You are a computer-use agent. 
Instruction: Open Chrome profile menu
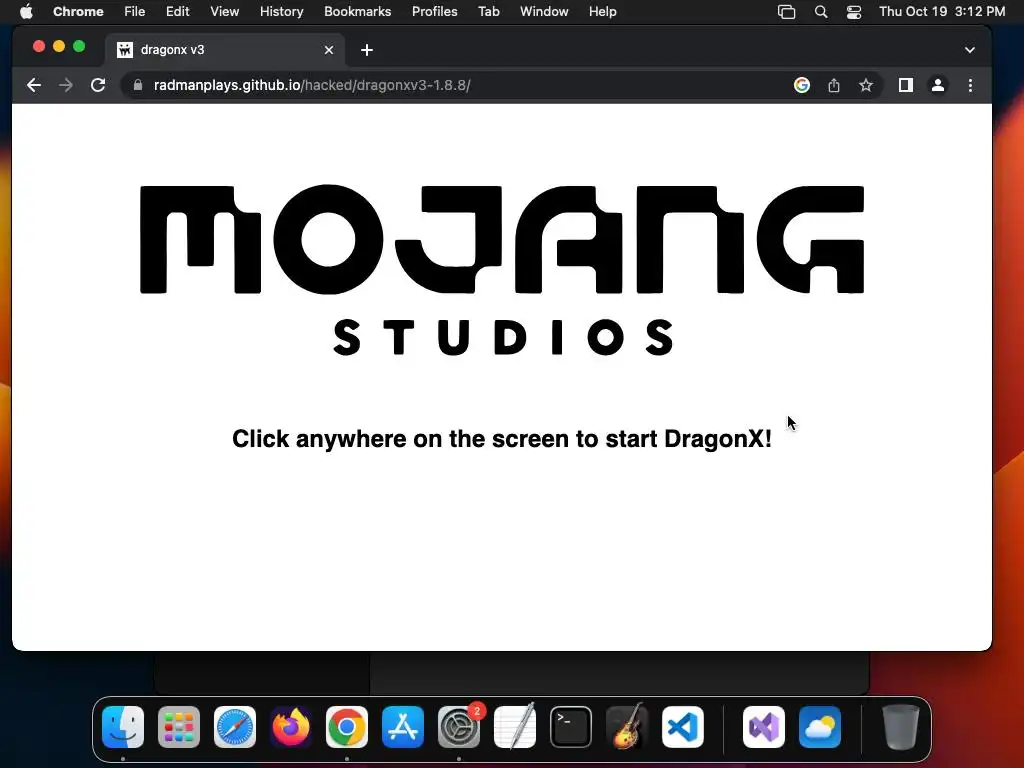tap(938, 85)
